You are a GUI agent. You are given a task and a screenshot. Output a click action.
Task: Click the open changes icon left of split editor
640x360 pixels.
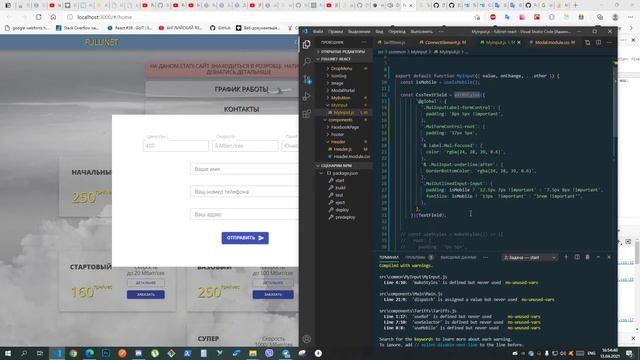point(587,42)
